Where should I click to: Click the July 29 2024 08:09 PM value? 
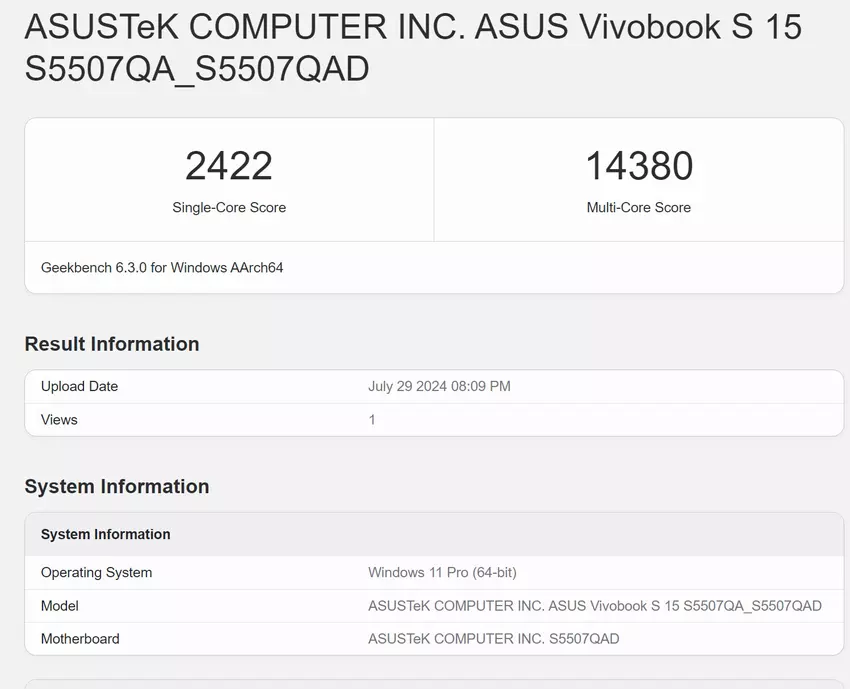coord(439,386)
